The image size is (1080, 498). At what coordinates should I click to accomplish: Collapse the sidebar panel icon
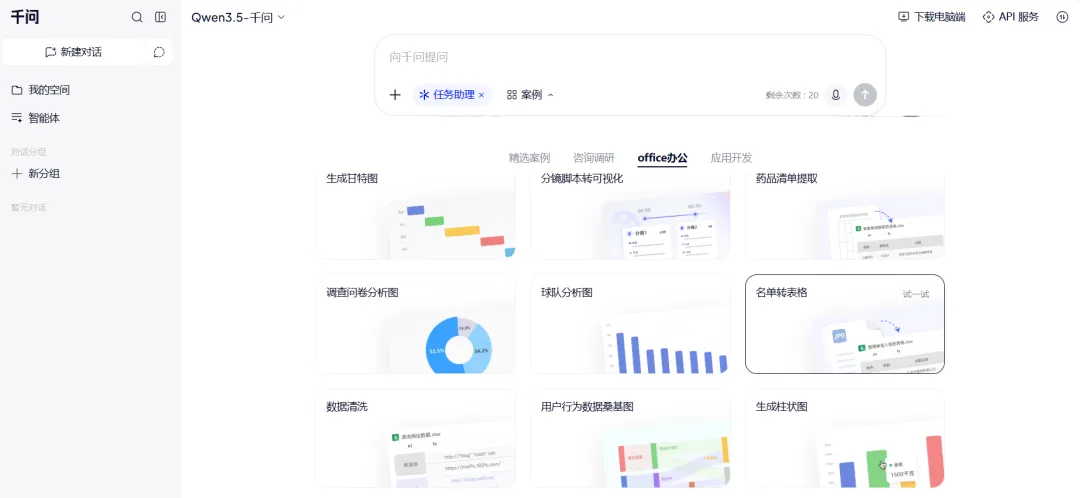coord(160,17)
